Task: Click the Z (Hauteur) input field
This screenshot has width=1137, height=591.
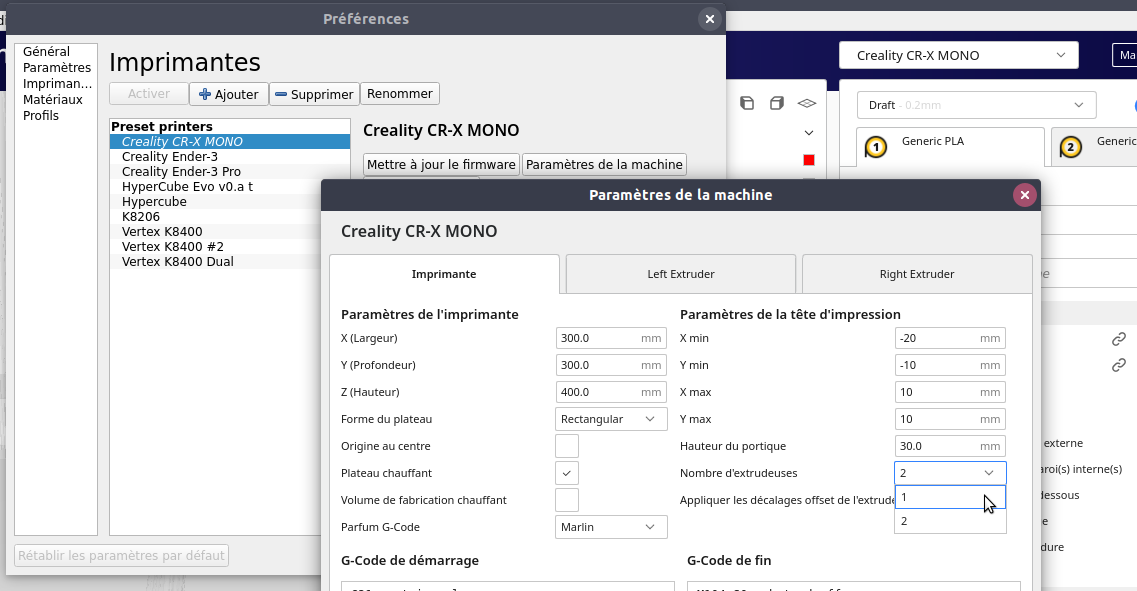Action: 611,392
